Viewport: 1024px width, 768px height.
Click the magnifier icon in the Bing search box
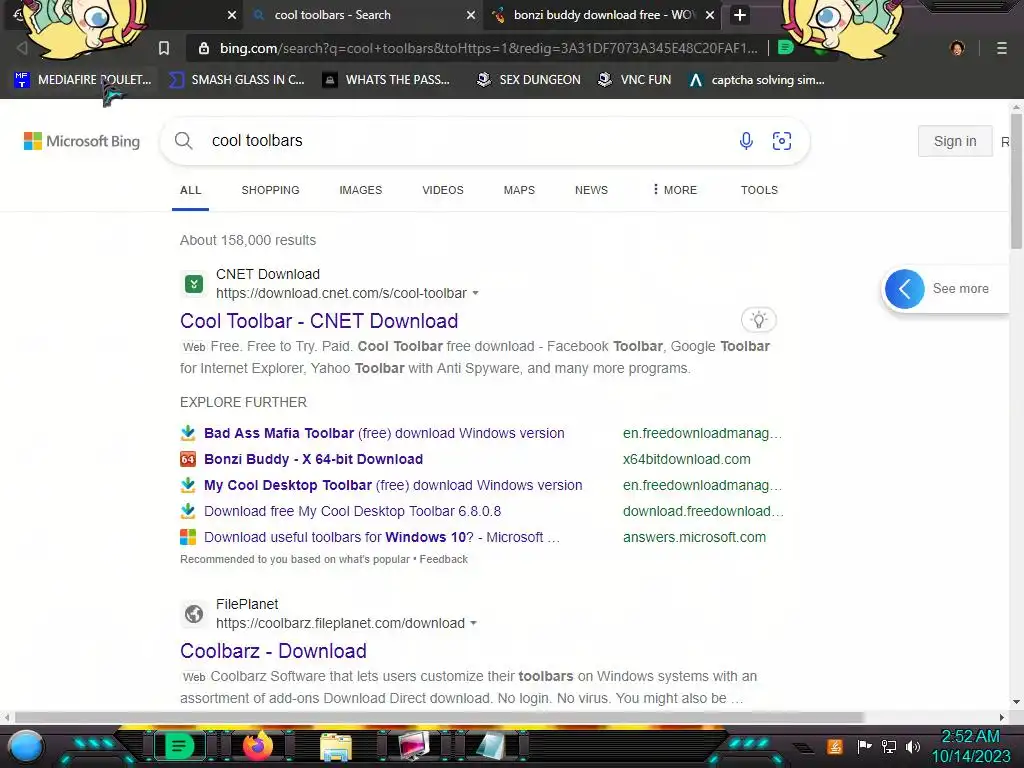184,140
